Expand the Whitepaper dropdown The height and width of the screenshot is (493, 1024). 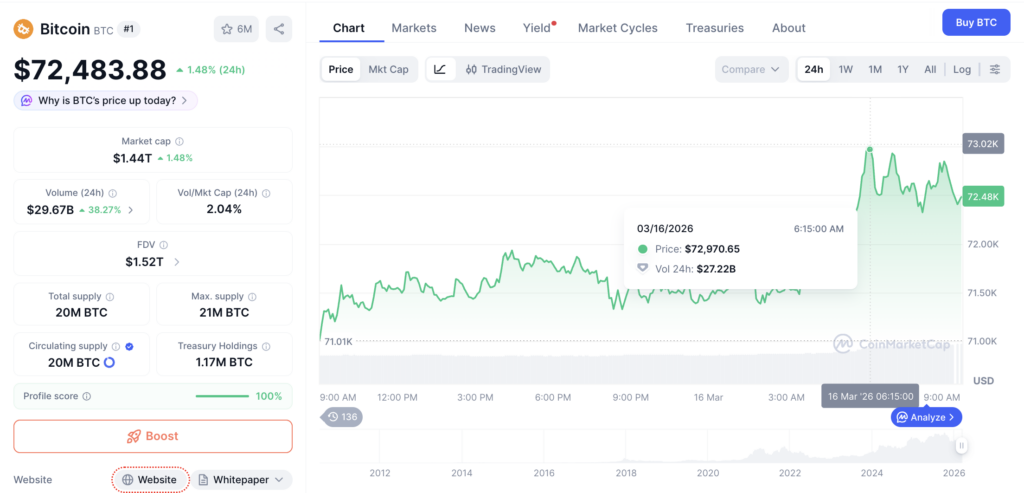click(x=241, y=480)
